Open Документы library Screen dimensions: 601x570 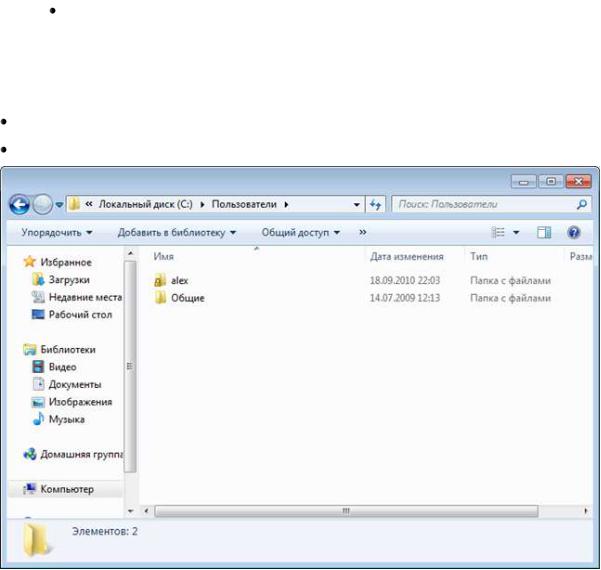tap(75, 384)
